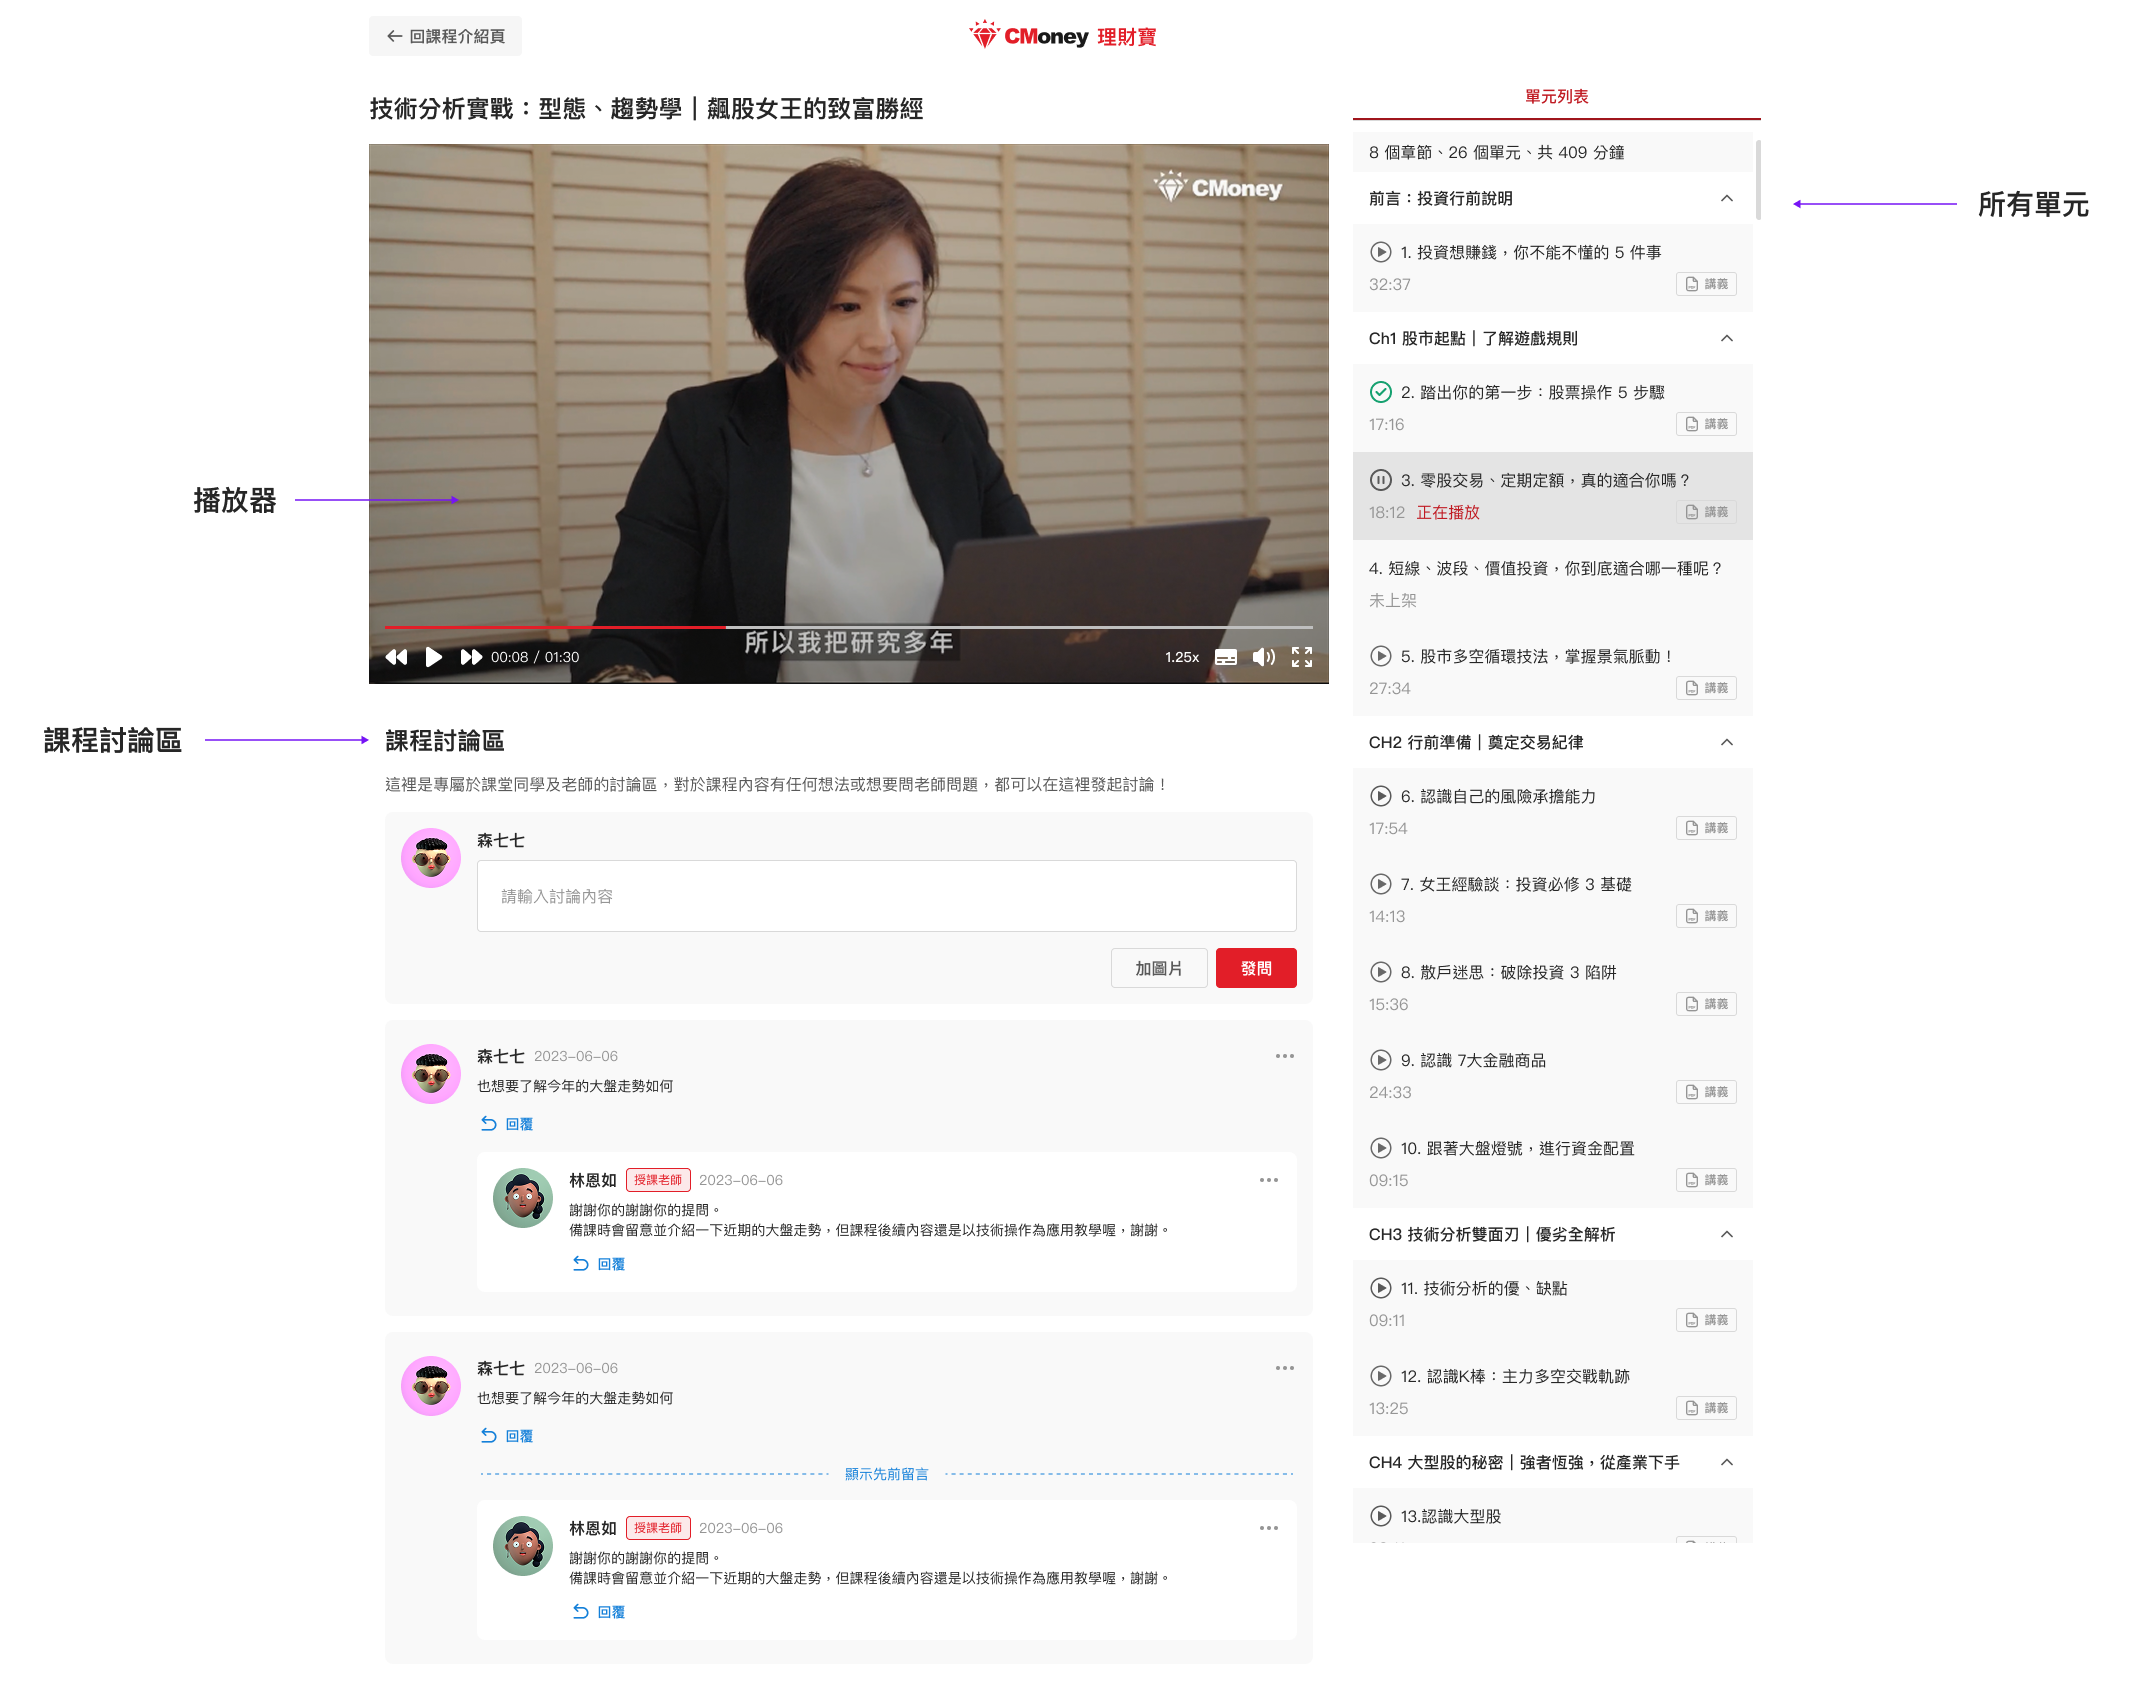
Task: Open 講義 handout for unit 7 (14:13)
Action: (x=1706, y=916)
